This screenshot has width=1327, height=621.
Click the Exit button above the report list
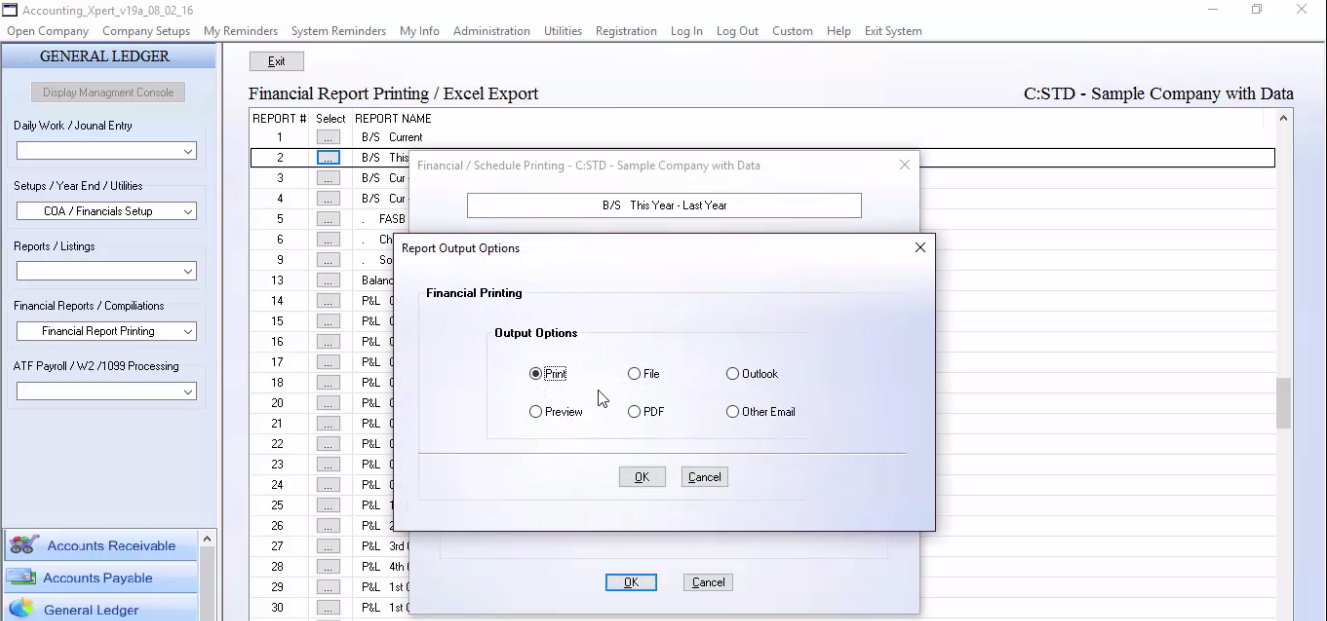(276, 60)
